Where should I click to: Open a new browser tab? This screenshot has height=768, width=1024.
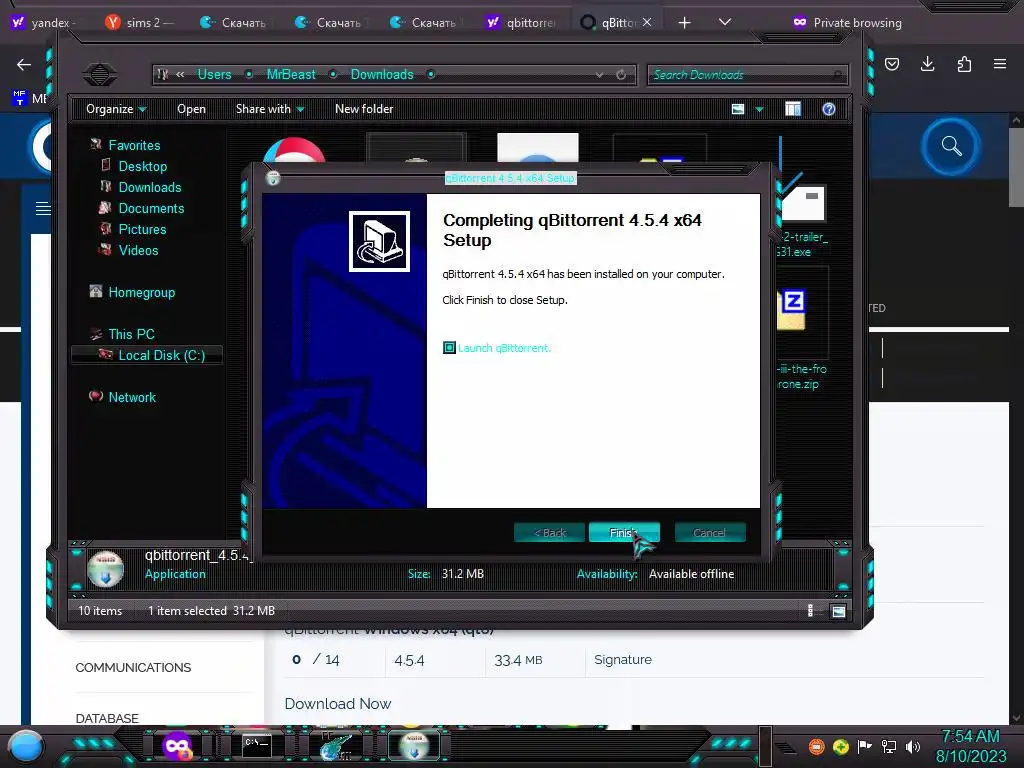click(684, 23)
